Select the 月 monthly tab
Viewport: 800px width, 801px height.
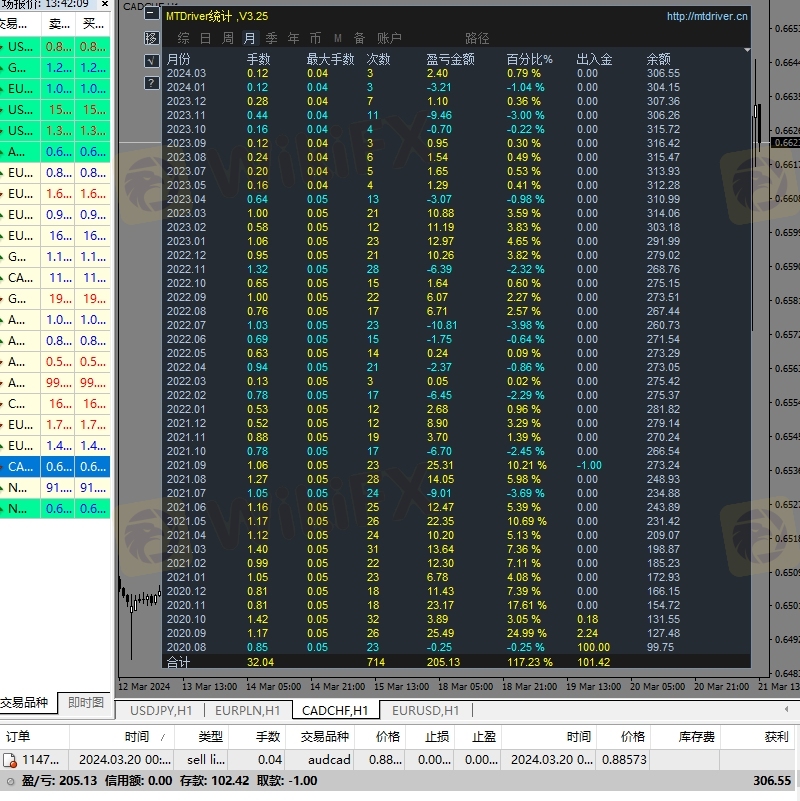pos(250,38)
